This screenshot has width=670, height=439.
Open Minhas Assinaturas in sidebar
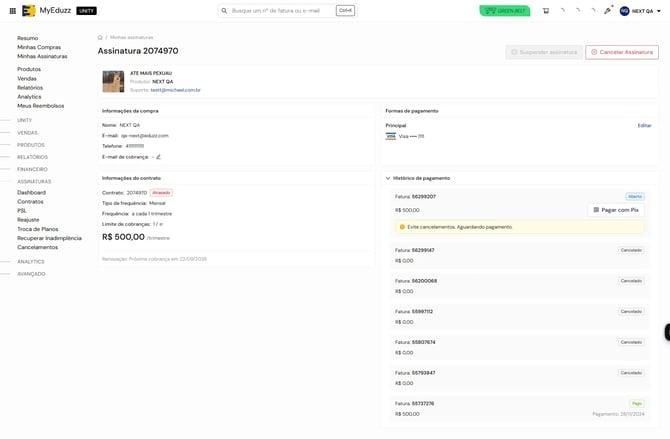pyautogui.click(x=42, y=56)
